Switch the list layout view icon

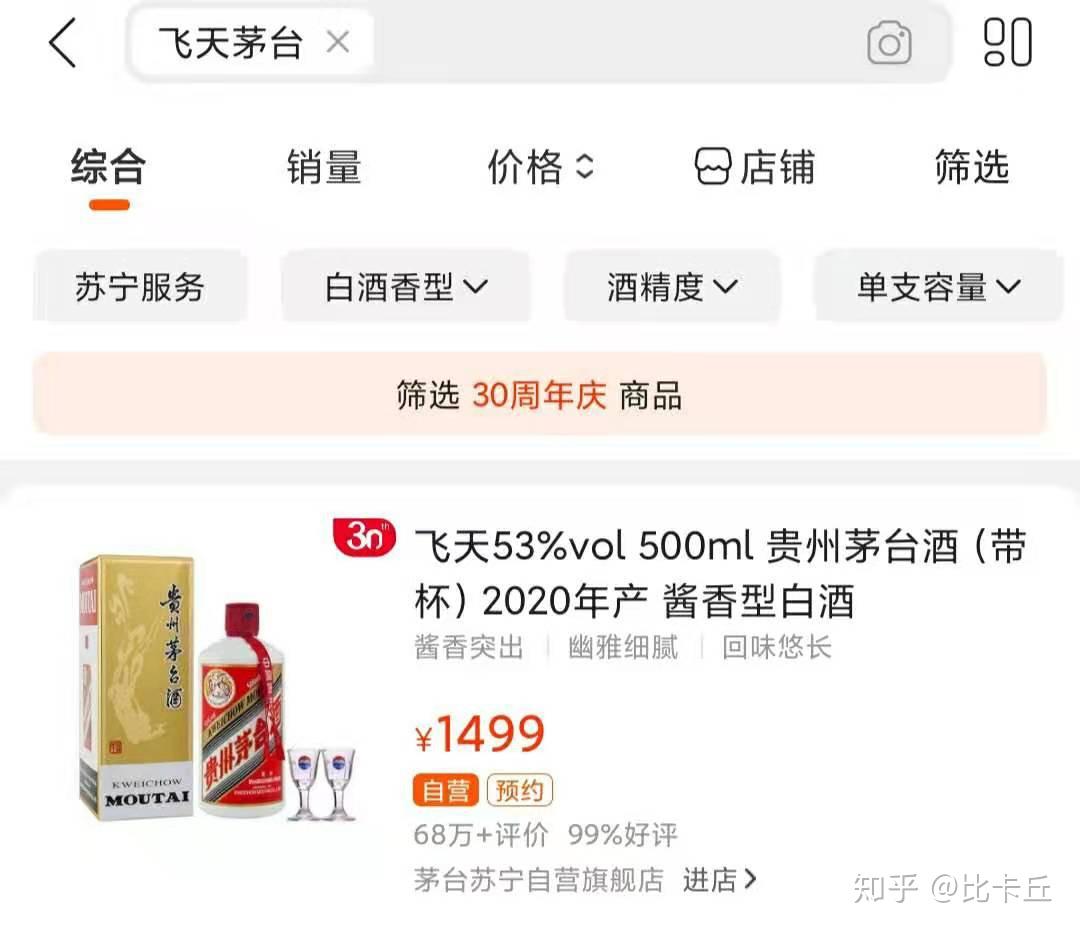[x=1008, y=43]
